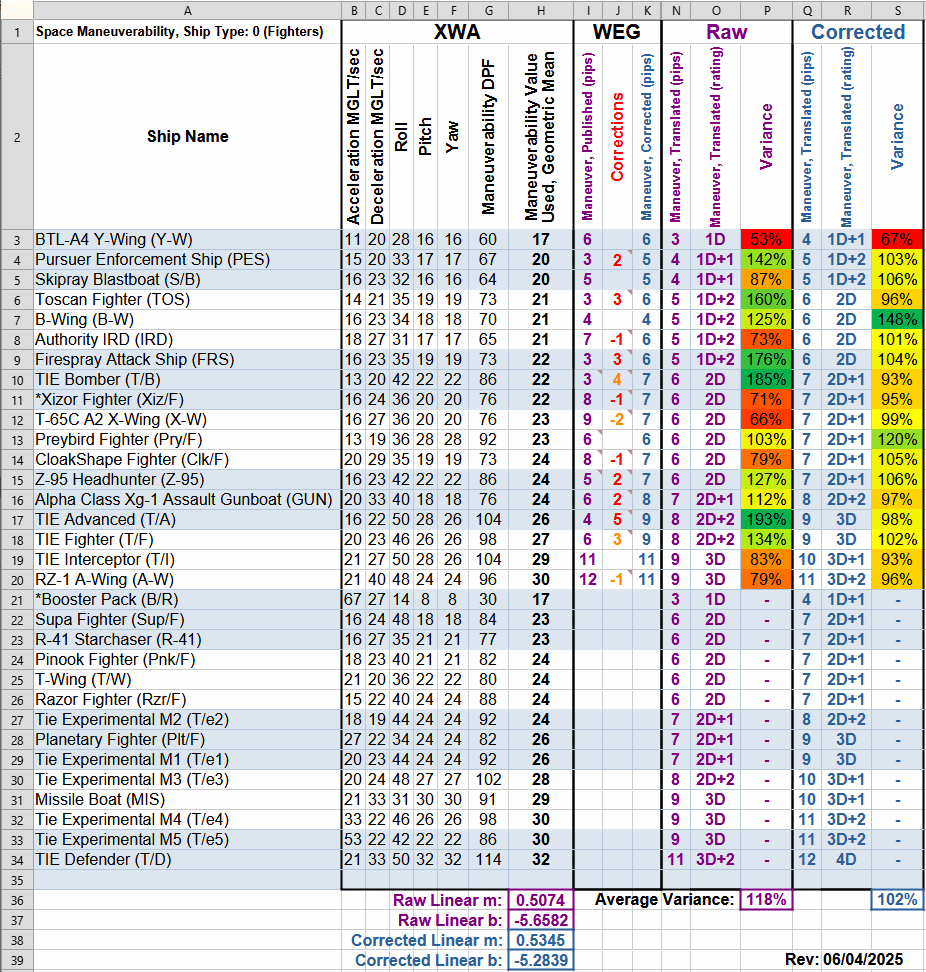This screenshot has height=972, width=926.
Task: Click the red 67% corrected variance cell
Action: 897,239
